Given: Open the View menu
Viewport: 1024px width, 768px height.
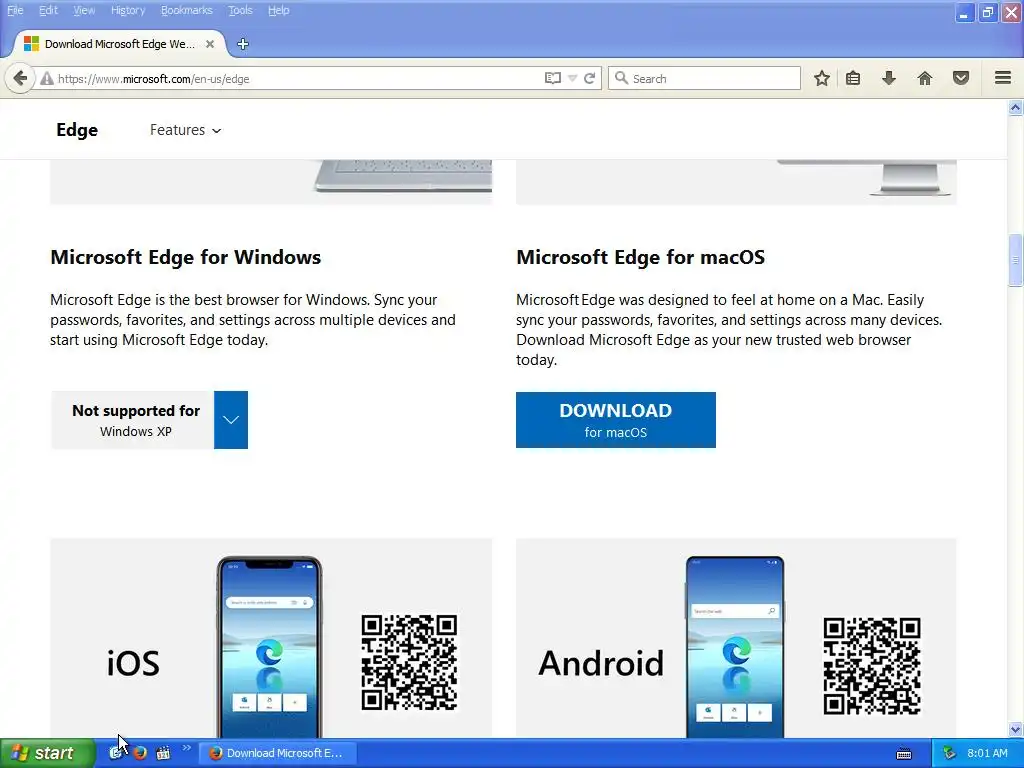Looking at the screenshot, I should click(x=84, y=10).
